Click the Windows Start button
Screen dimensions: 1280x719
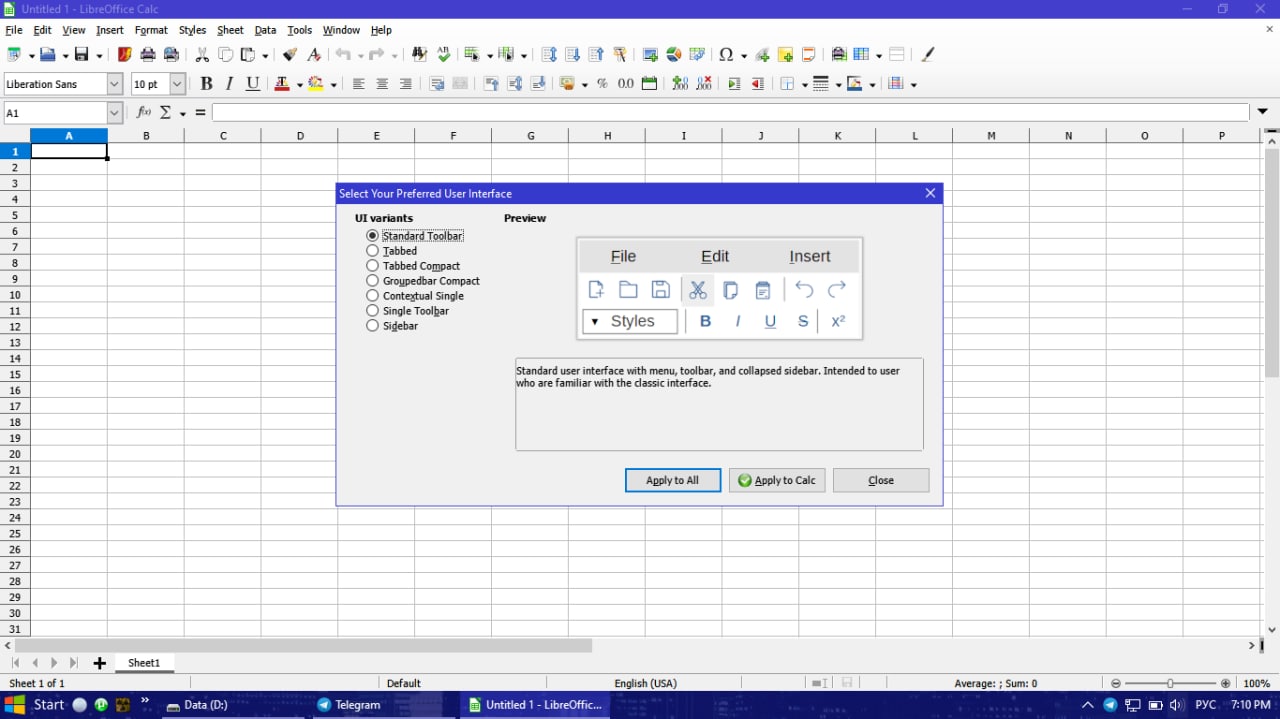[35, 705]
